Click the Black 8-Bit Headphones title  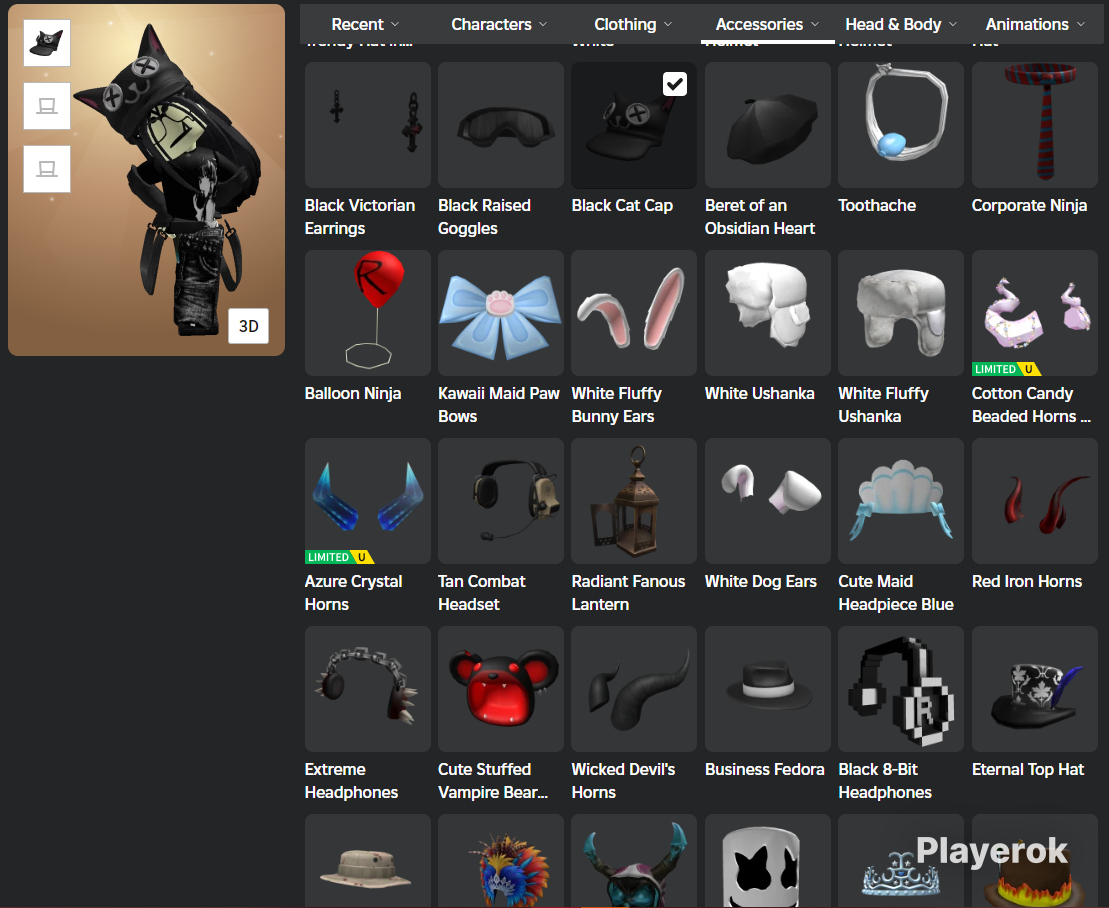click(x=885, y=781)
